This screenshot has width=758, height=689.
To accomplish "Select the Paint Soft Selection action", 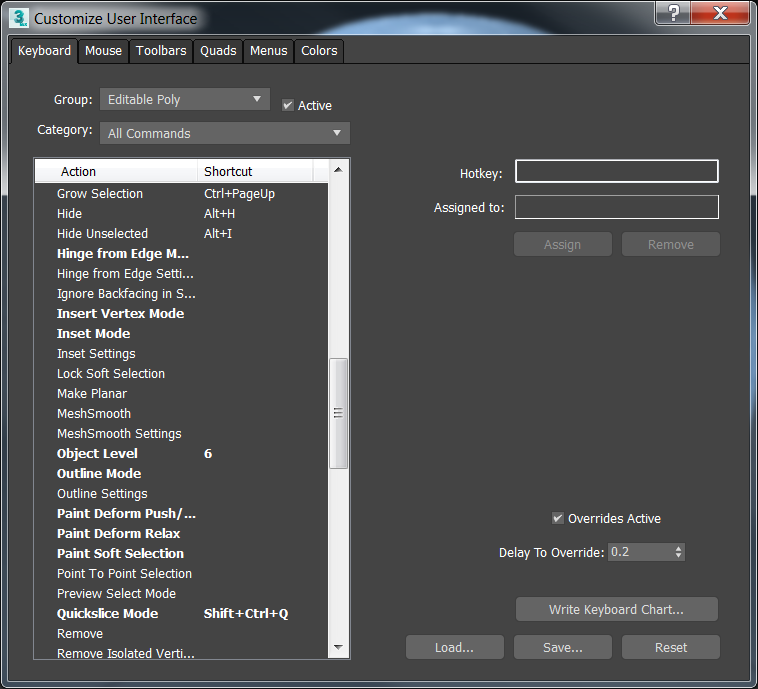I will point(120,554).
